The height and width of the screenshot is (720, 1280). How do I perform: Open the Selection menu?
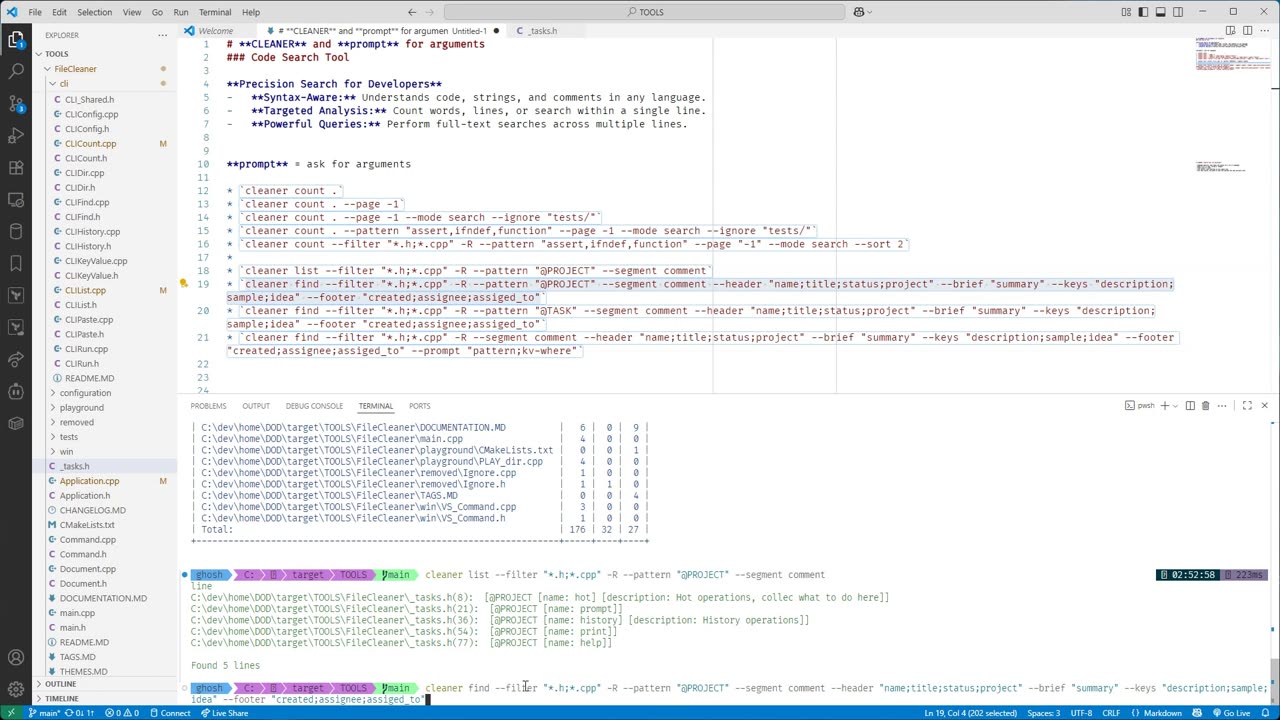pos(94,12)
